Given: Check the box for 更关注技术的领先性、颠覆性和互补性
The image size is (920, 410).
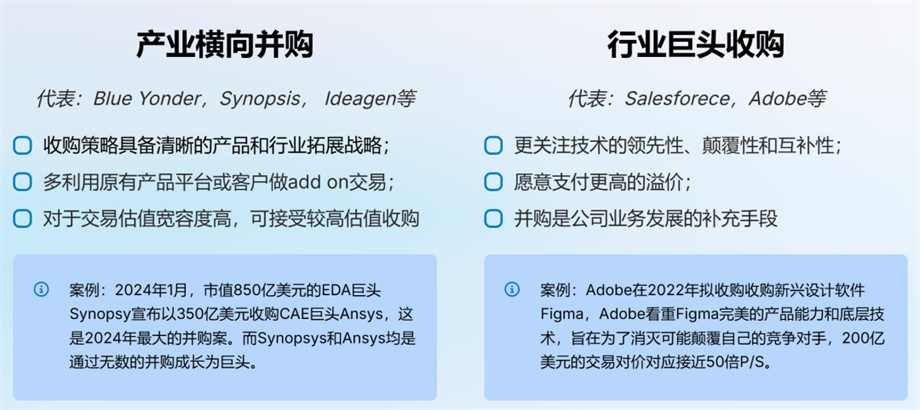Looking at the screenshot, I should 493,145.
